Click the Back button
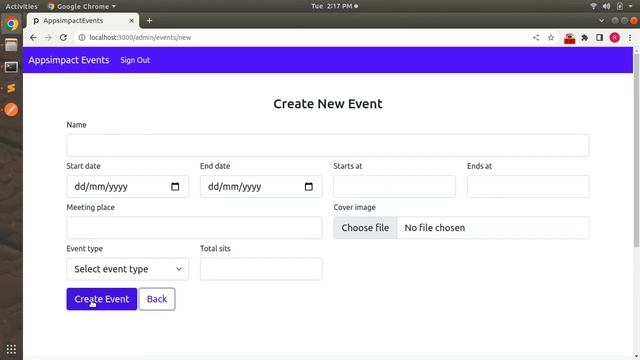The width and height of the screenshot is (640, 360). [x=157, y=299]
